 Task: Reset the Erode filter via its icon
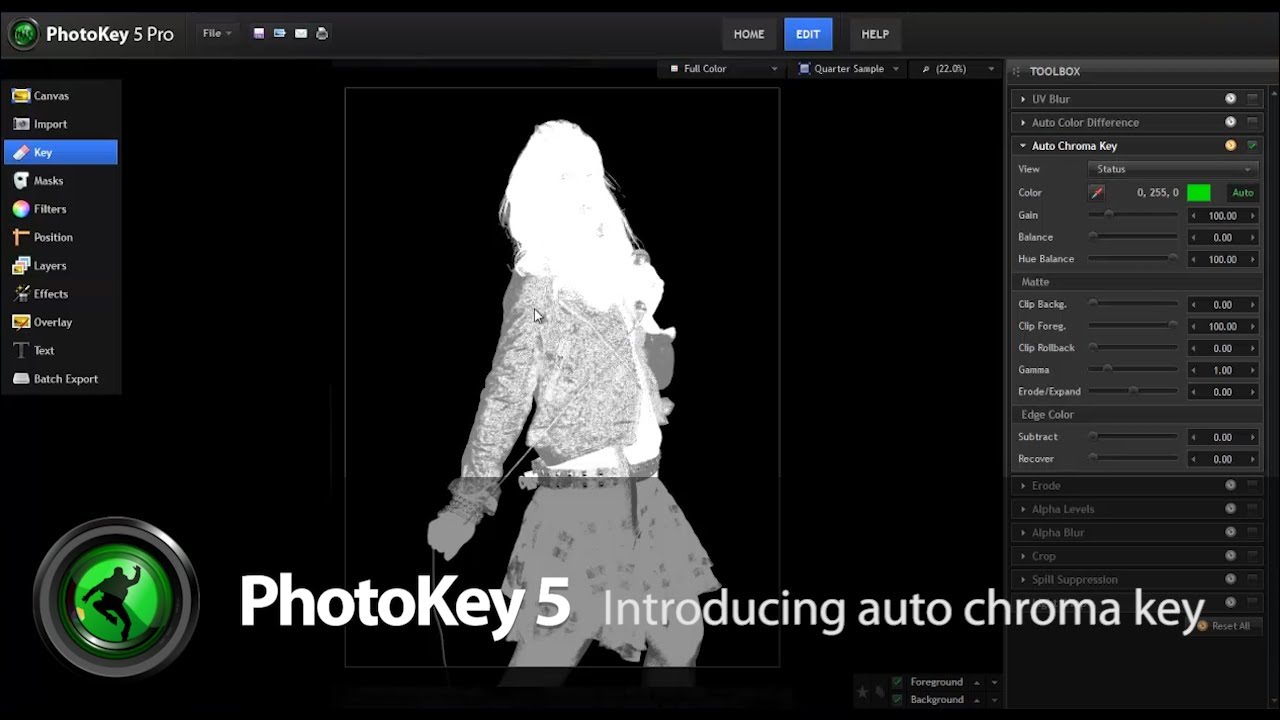[1230, 485]
